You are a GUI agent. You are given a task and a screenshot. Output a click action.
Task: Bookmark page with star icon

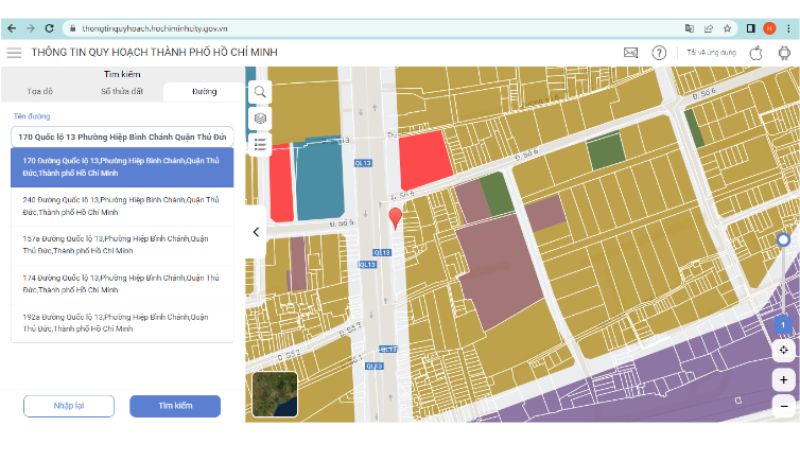pos(727,29)
